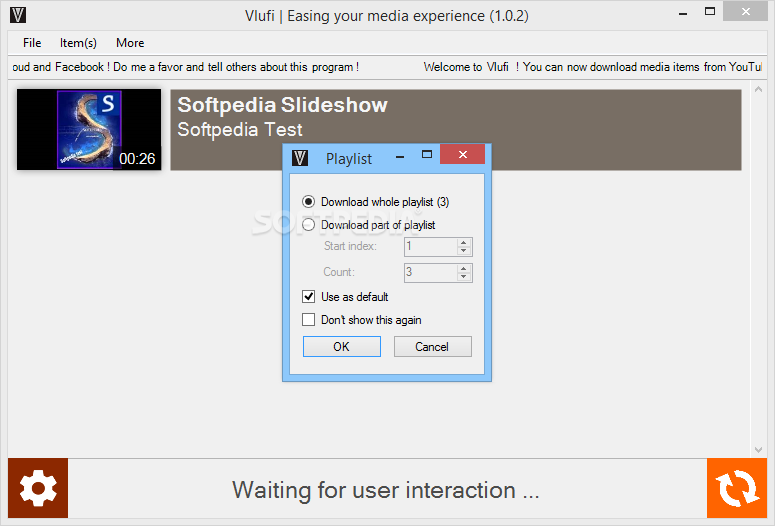Click the Count input field
Screen dimensions: 775x526
(431, 272)
